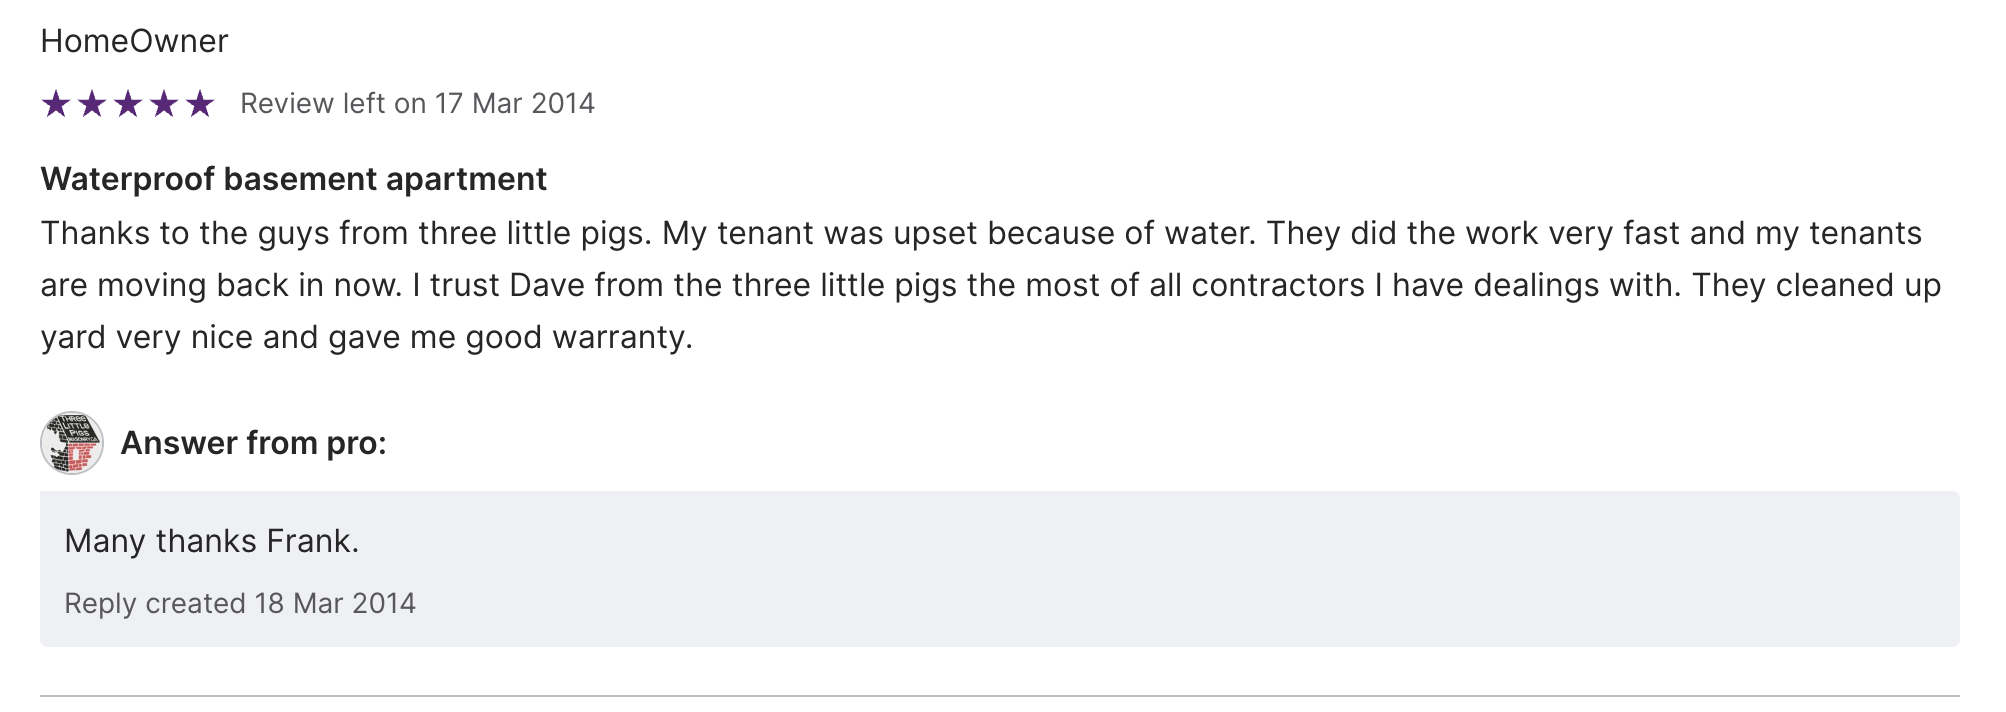Viewport: 2006px width, 712px height.
Task: Click the second purple rating star
Action: click(92, 104)
